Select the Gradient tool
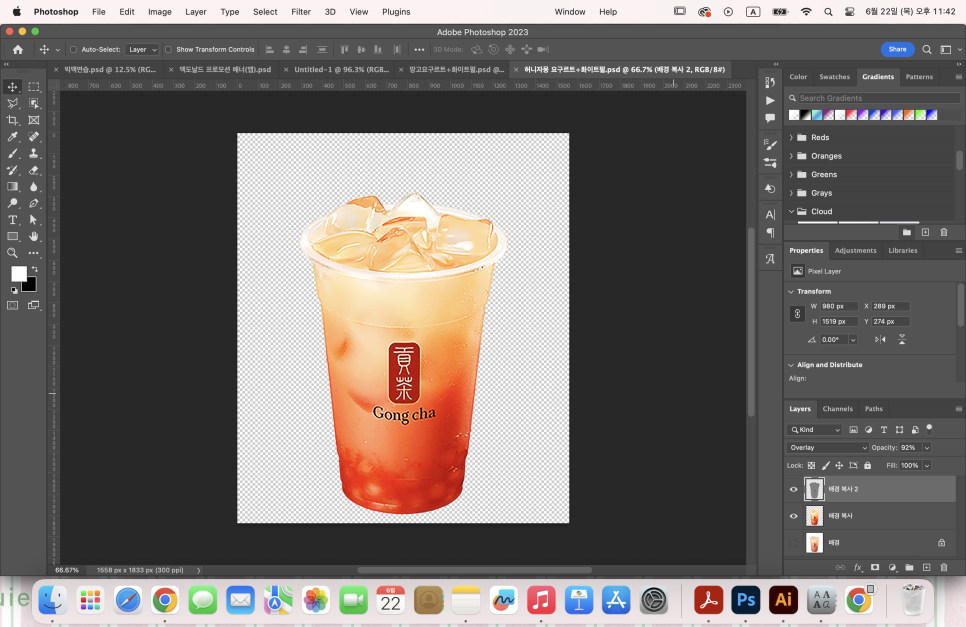The width and height of the screenshot is (966, 627). pyautogui.click(x=12, y=187)
